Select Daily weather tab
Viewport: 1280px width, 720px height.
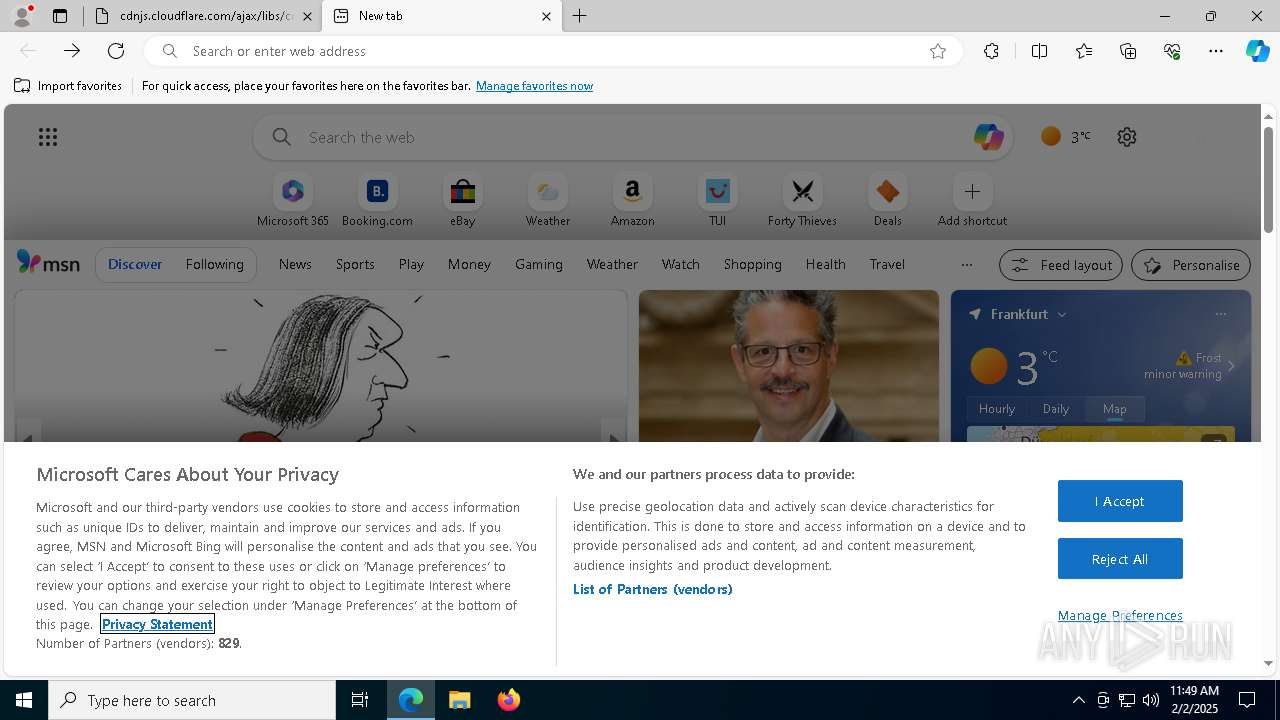1056,409
